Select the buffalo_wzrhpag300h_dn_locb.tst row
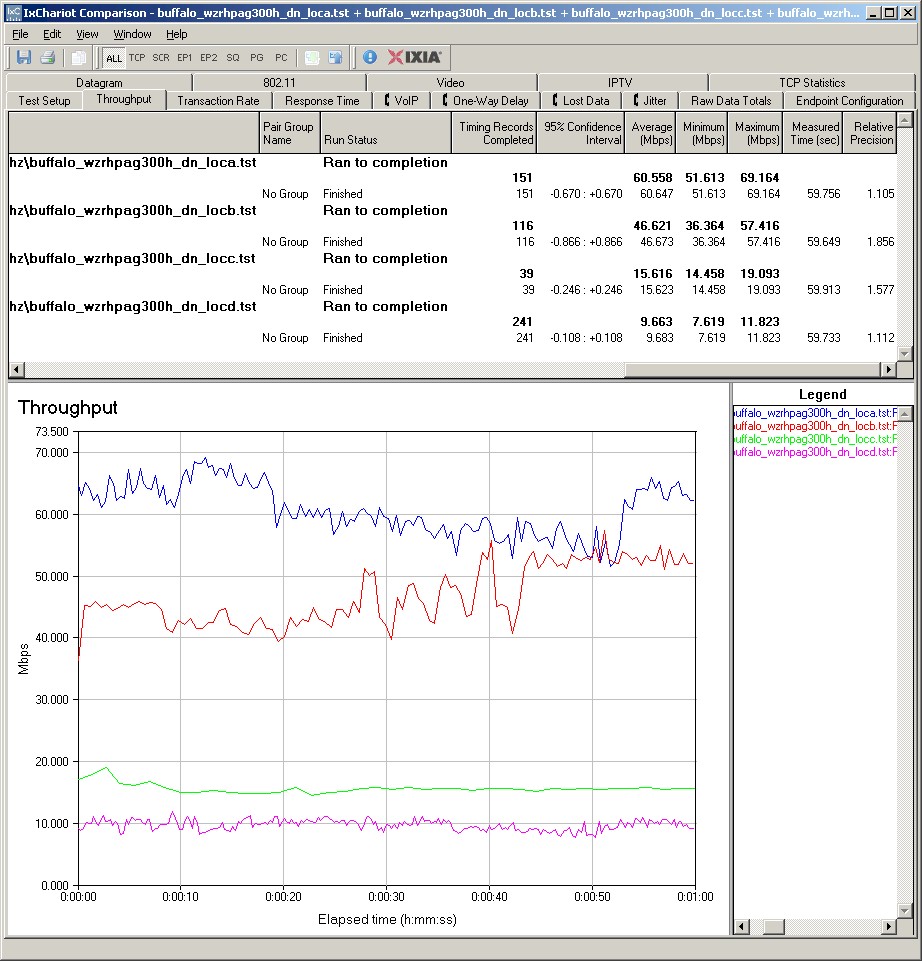The height and width of the screenshot is (961, 922). tap(452, 210)
